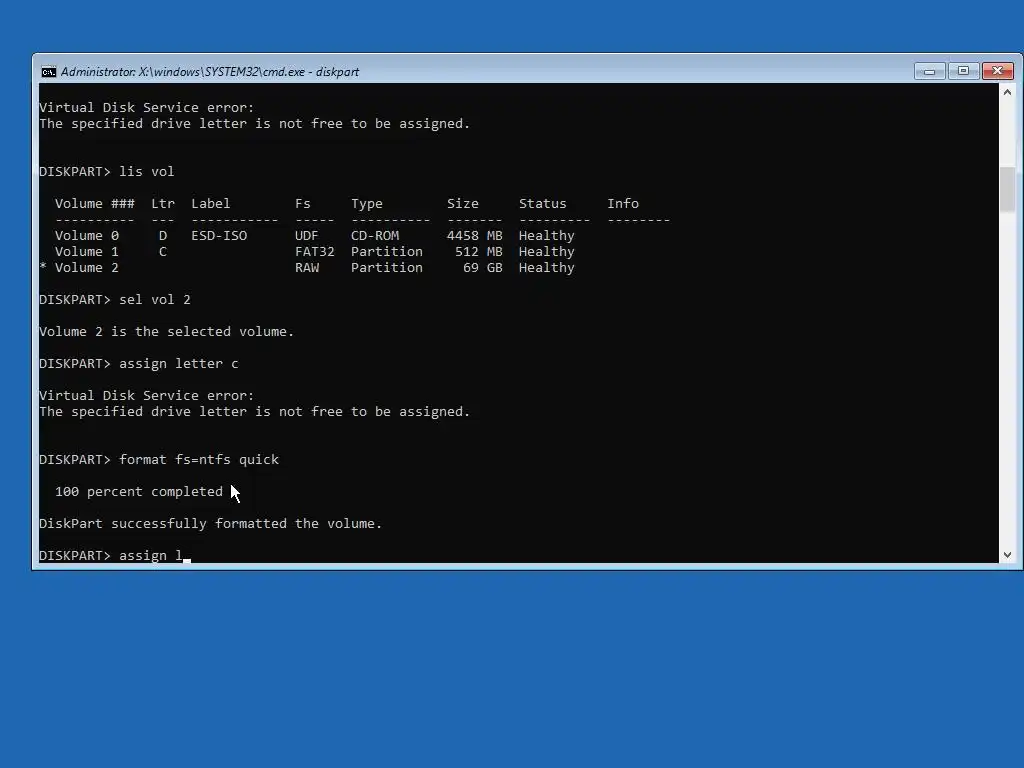Click the 'Ltr' column header
This screenshot has height=768, width=1024.
(163, 203)
